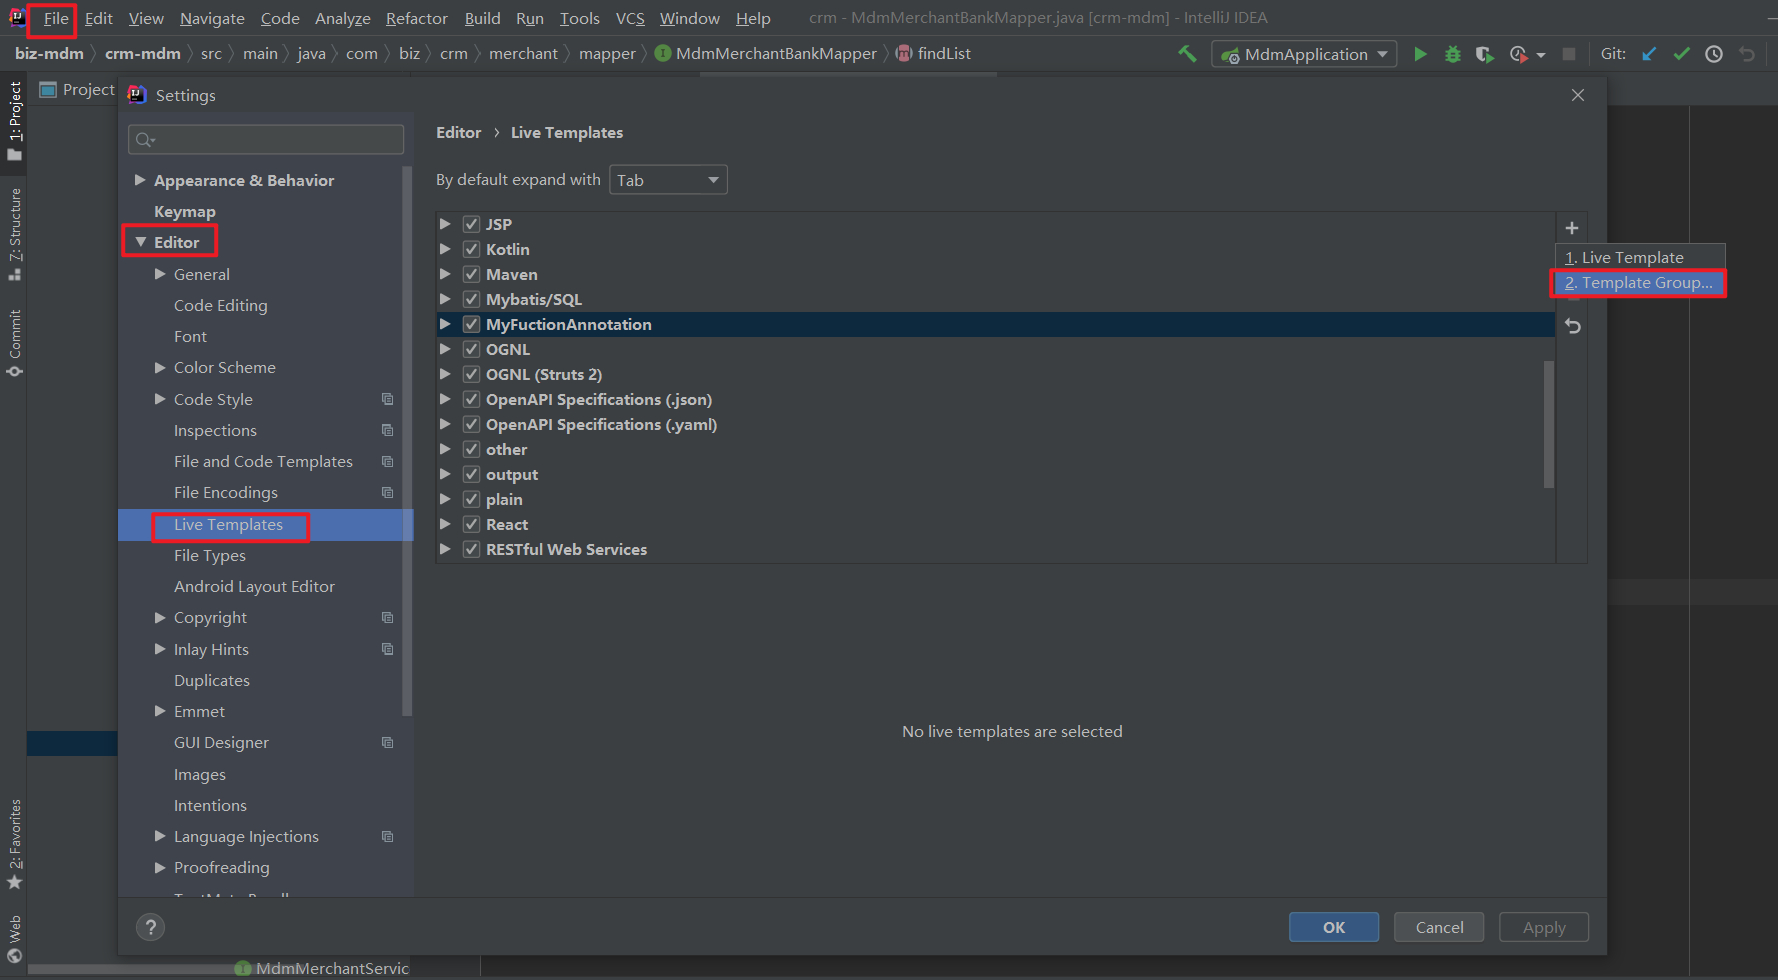
Task: Open the Navigate menu
Action: click(x=212, y=18)
